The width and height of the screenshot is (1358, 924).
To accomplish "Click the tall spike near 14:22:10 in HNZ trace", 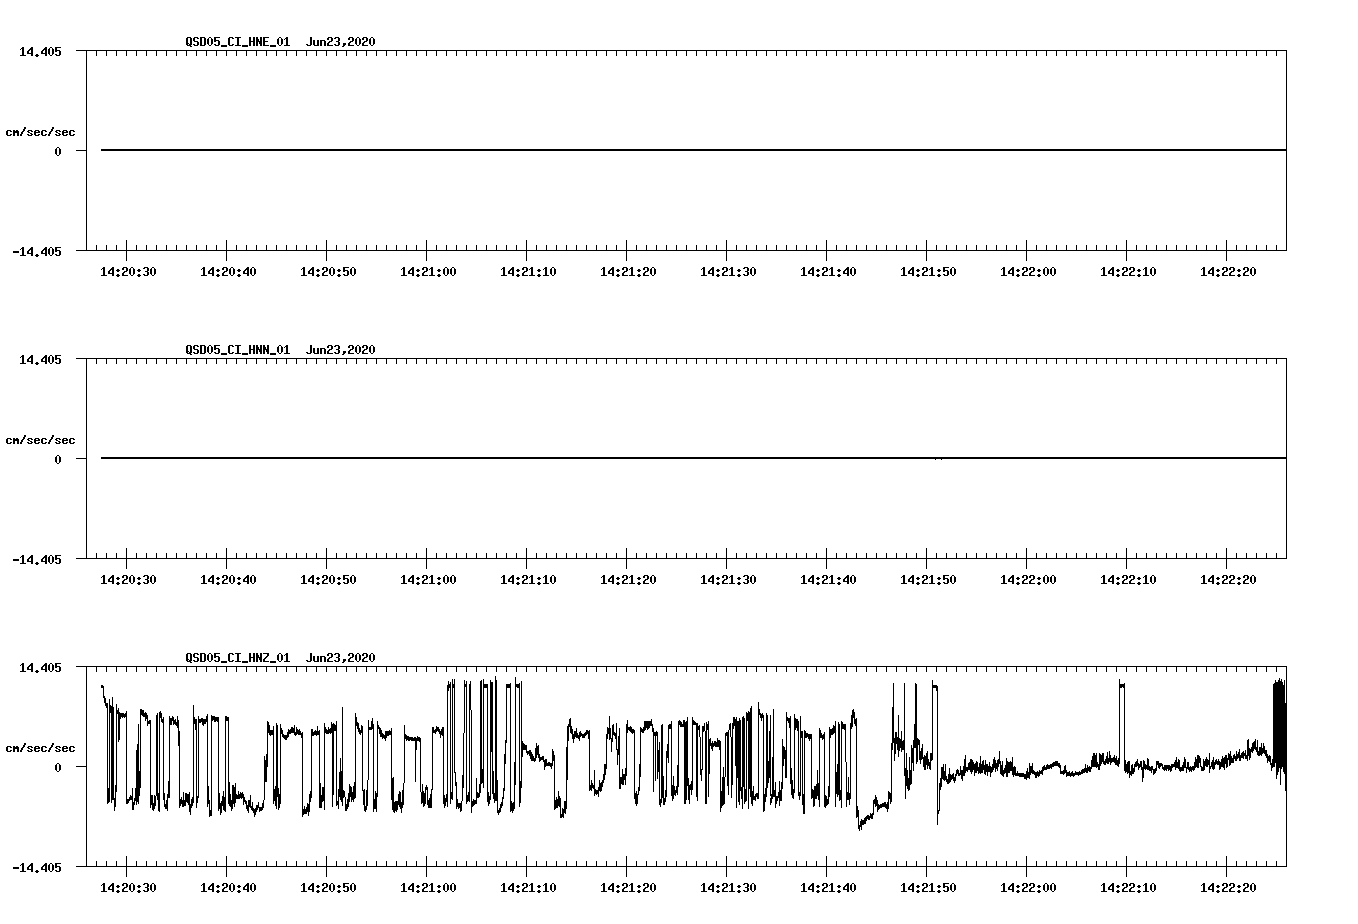I will [1122, 722].
